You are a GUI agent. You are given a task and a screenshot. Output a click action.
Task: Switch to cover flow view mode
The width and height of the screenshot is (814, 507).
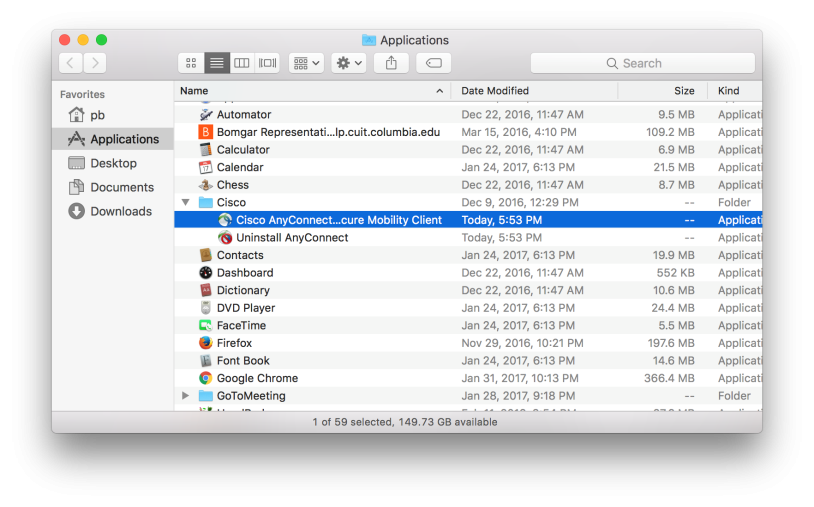tap(267, 63)
